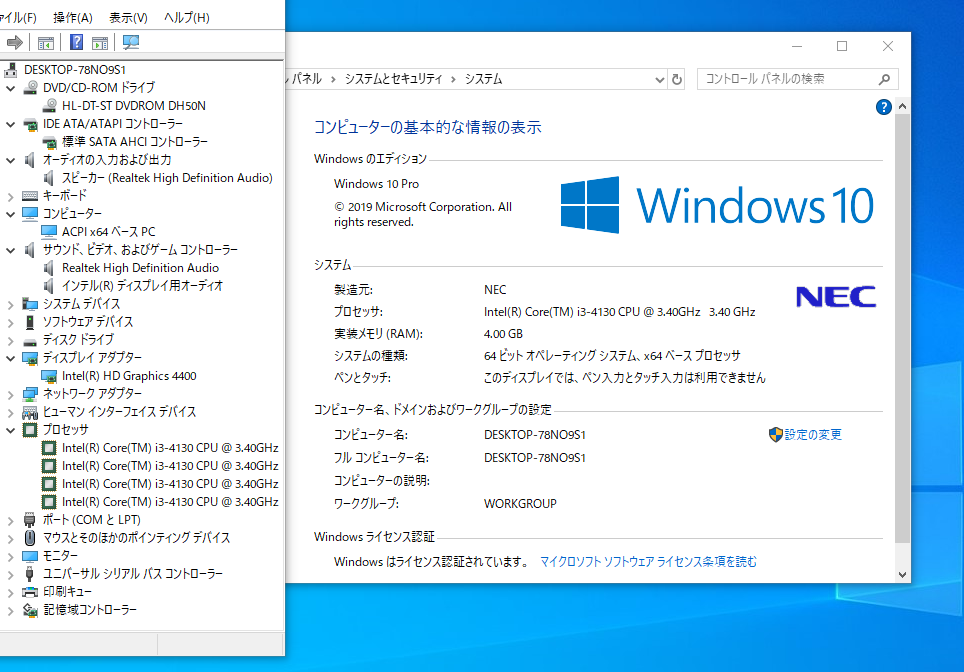Viewport: 964px width, 672px height.
Task: Click システム in the address breadcrumb
Action: tap(483, 79)
